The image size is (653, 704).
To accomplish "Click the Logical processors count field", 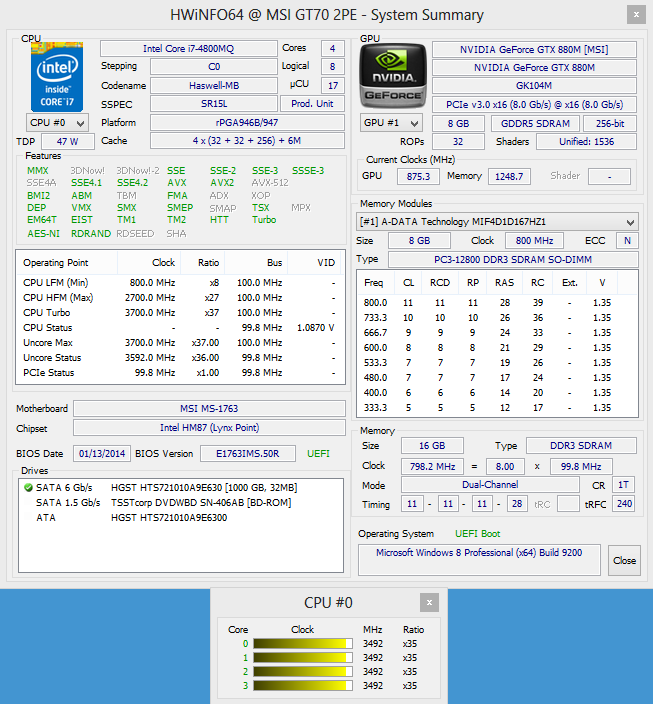I will pos(333,67).
